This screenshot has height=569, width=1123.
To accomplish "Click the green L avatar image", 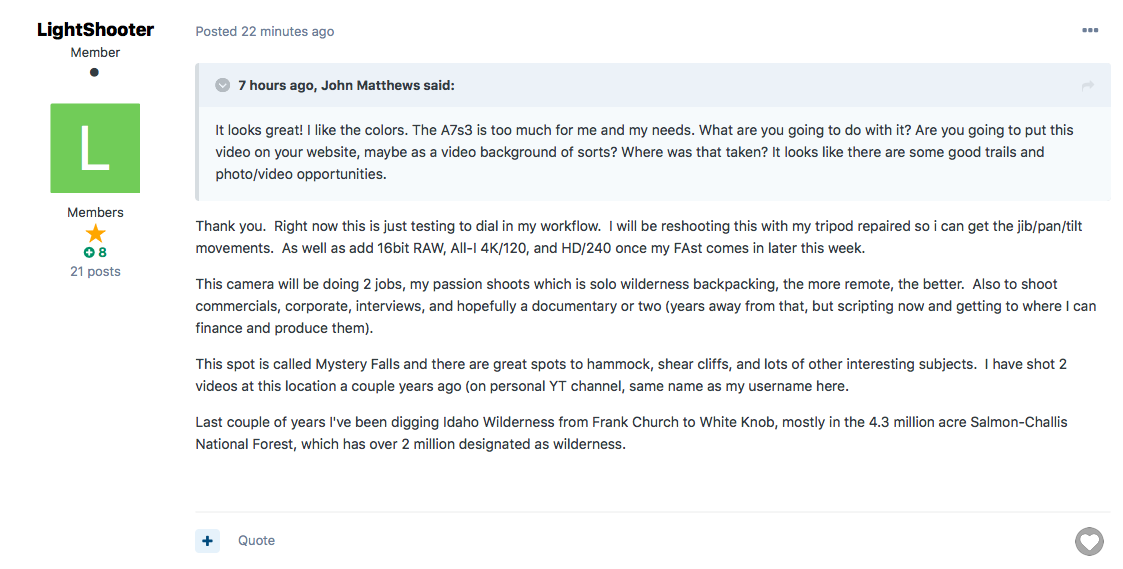I will 95,148.
